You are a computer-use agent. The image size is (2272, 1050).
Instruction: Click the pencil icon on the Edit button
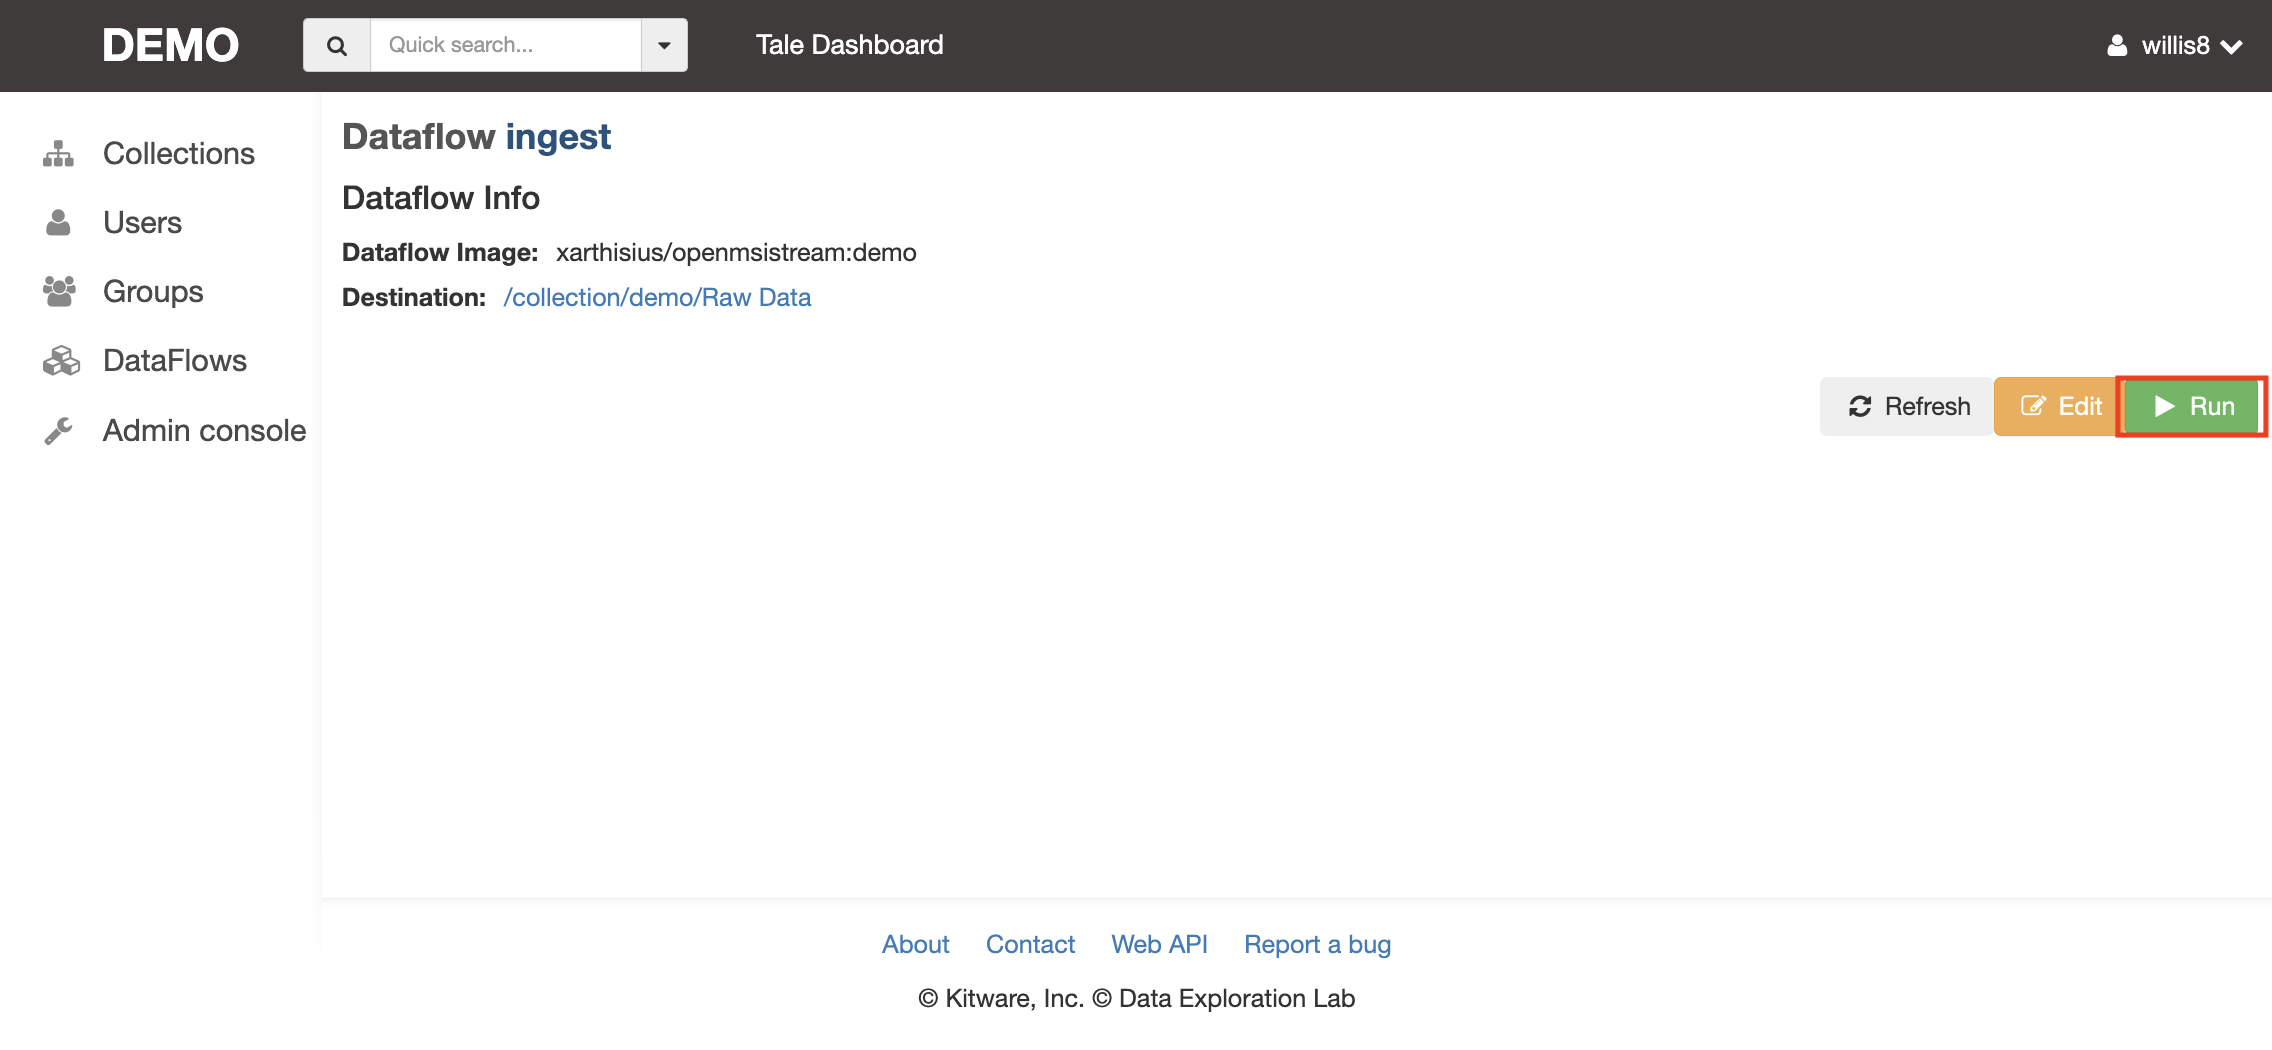[2033, 406]
